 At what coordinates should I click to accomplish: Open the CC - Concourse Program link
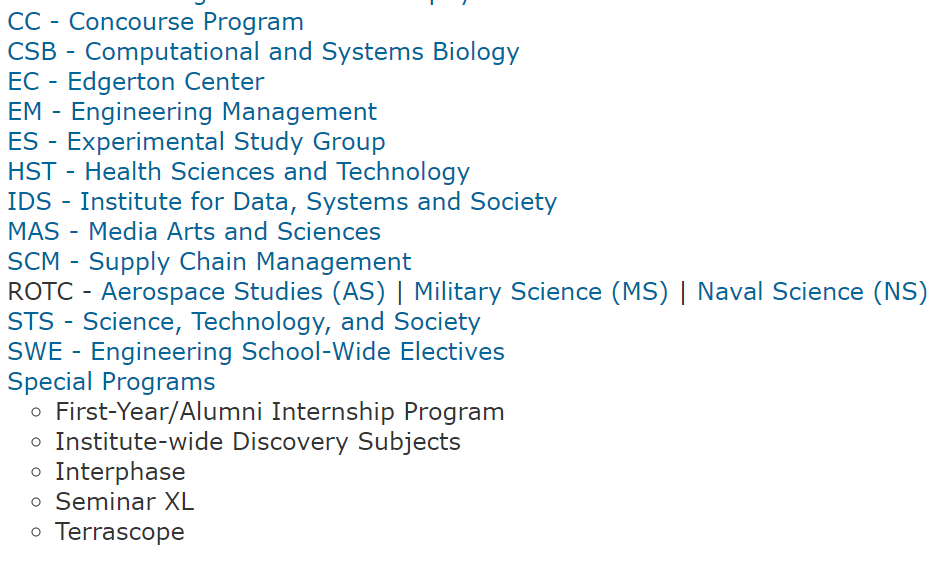(x=155, y=22)
